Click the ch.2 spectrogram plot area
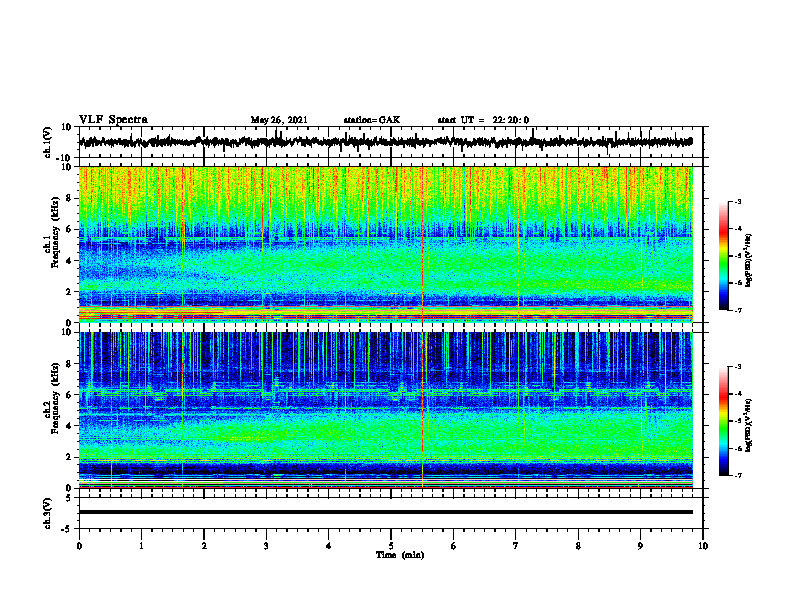Screen dimensions: 792x612 386,410
